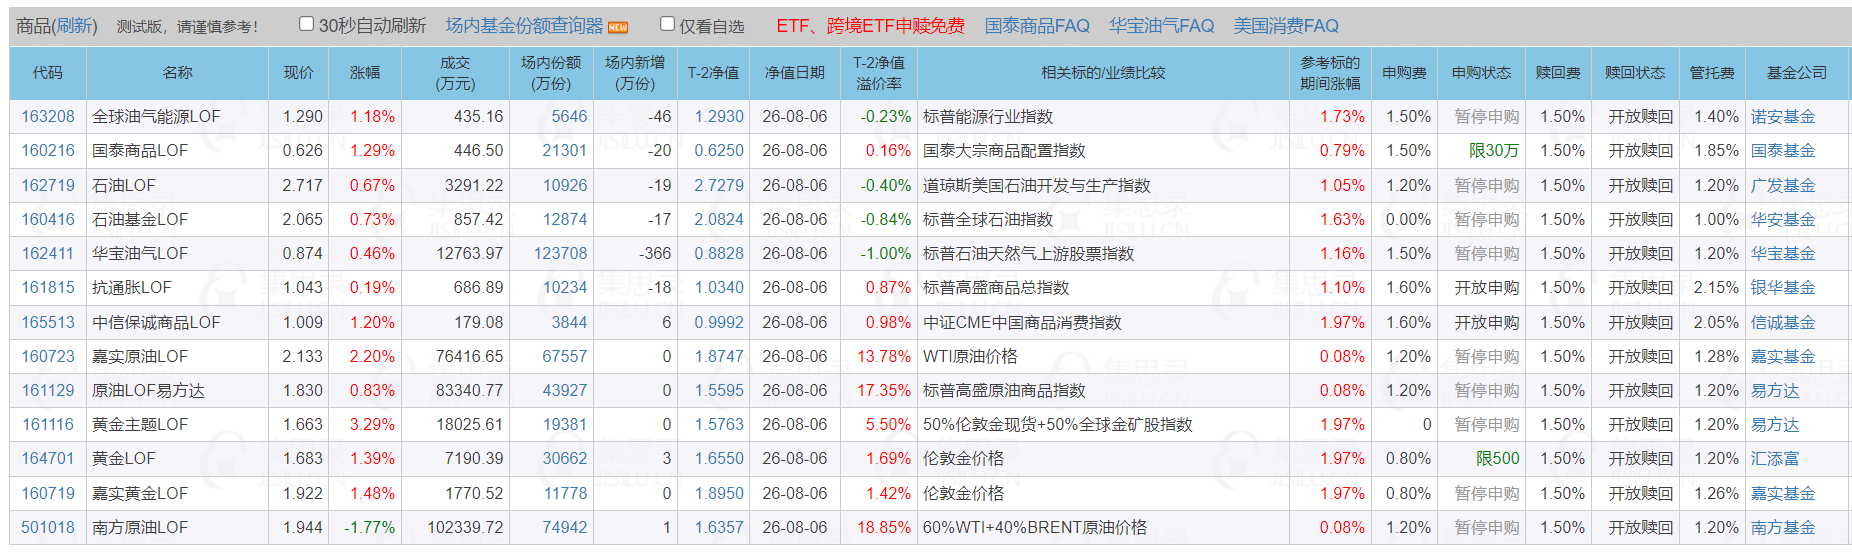Select the 18.85% premium rate cell
1852x559 pixels.
point(879,527)
